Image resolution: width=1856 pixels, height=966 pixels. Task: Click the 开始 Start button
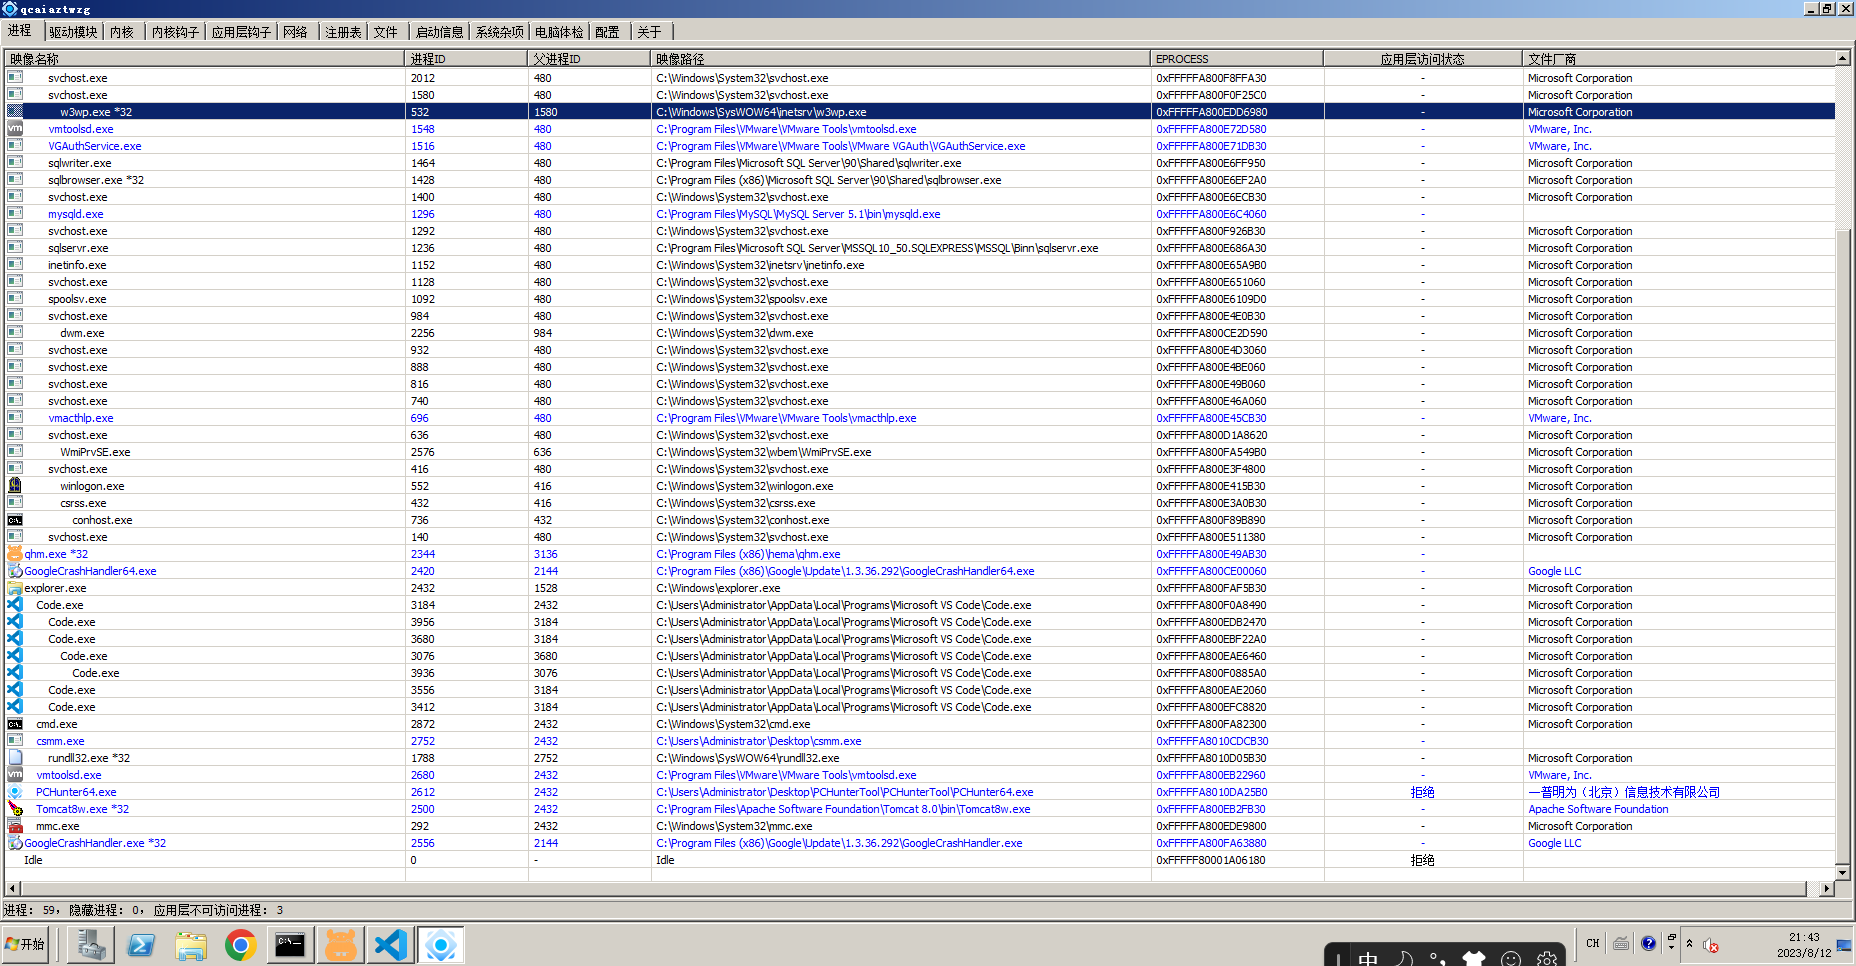[x=26, y=944]
